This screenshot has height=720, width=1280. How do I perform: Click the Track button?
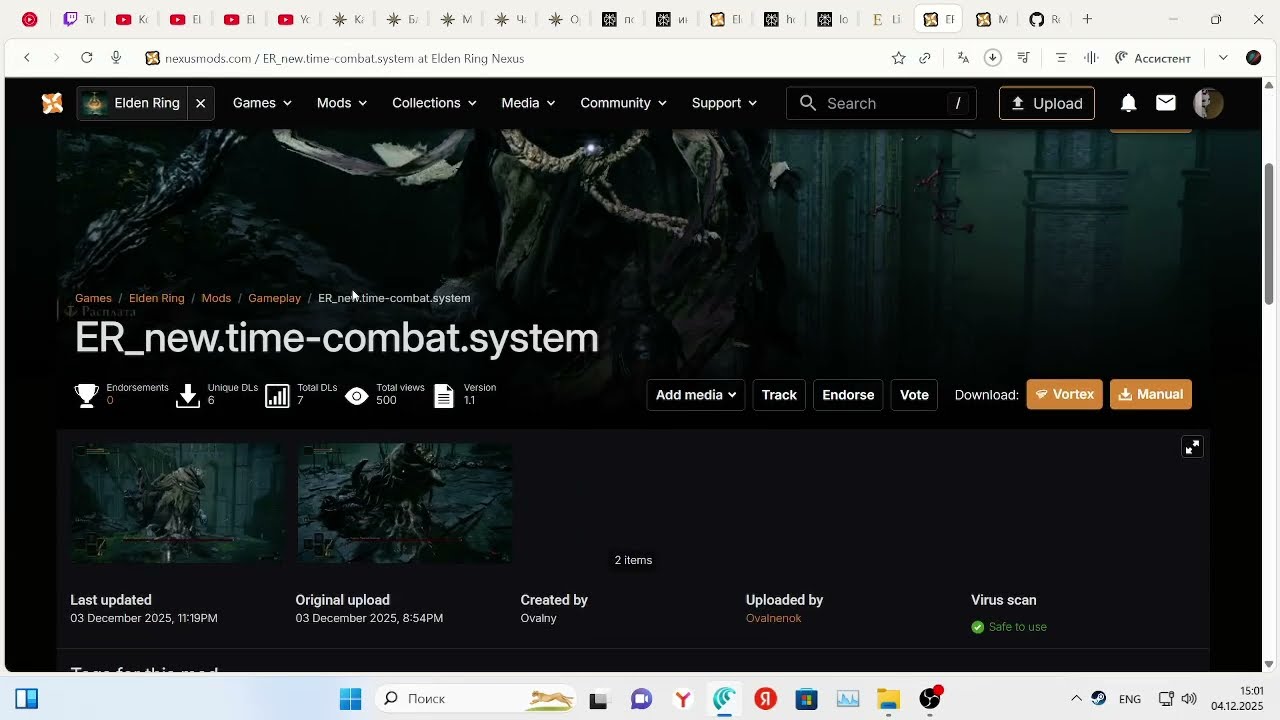779,395
